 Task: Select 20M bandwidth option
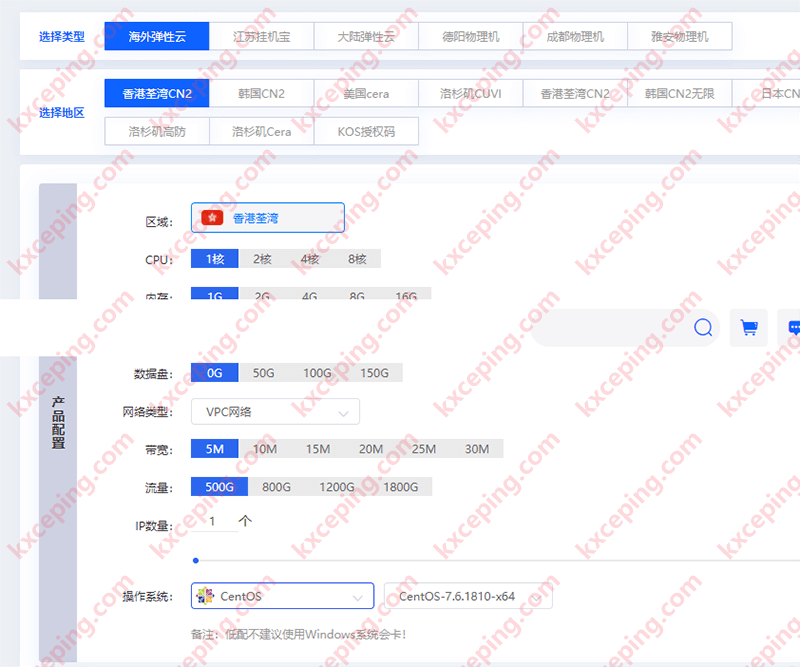(370, 449)
